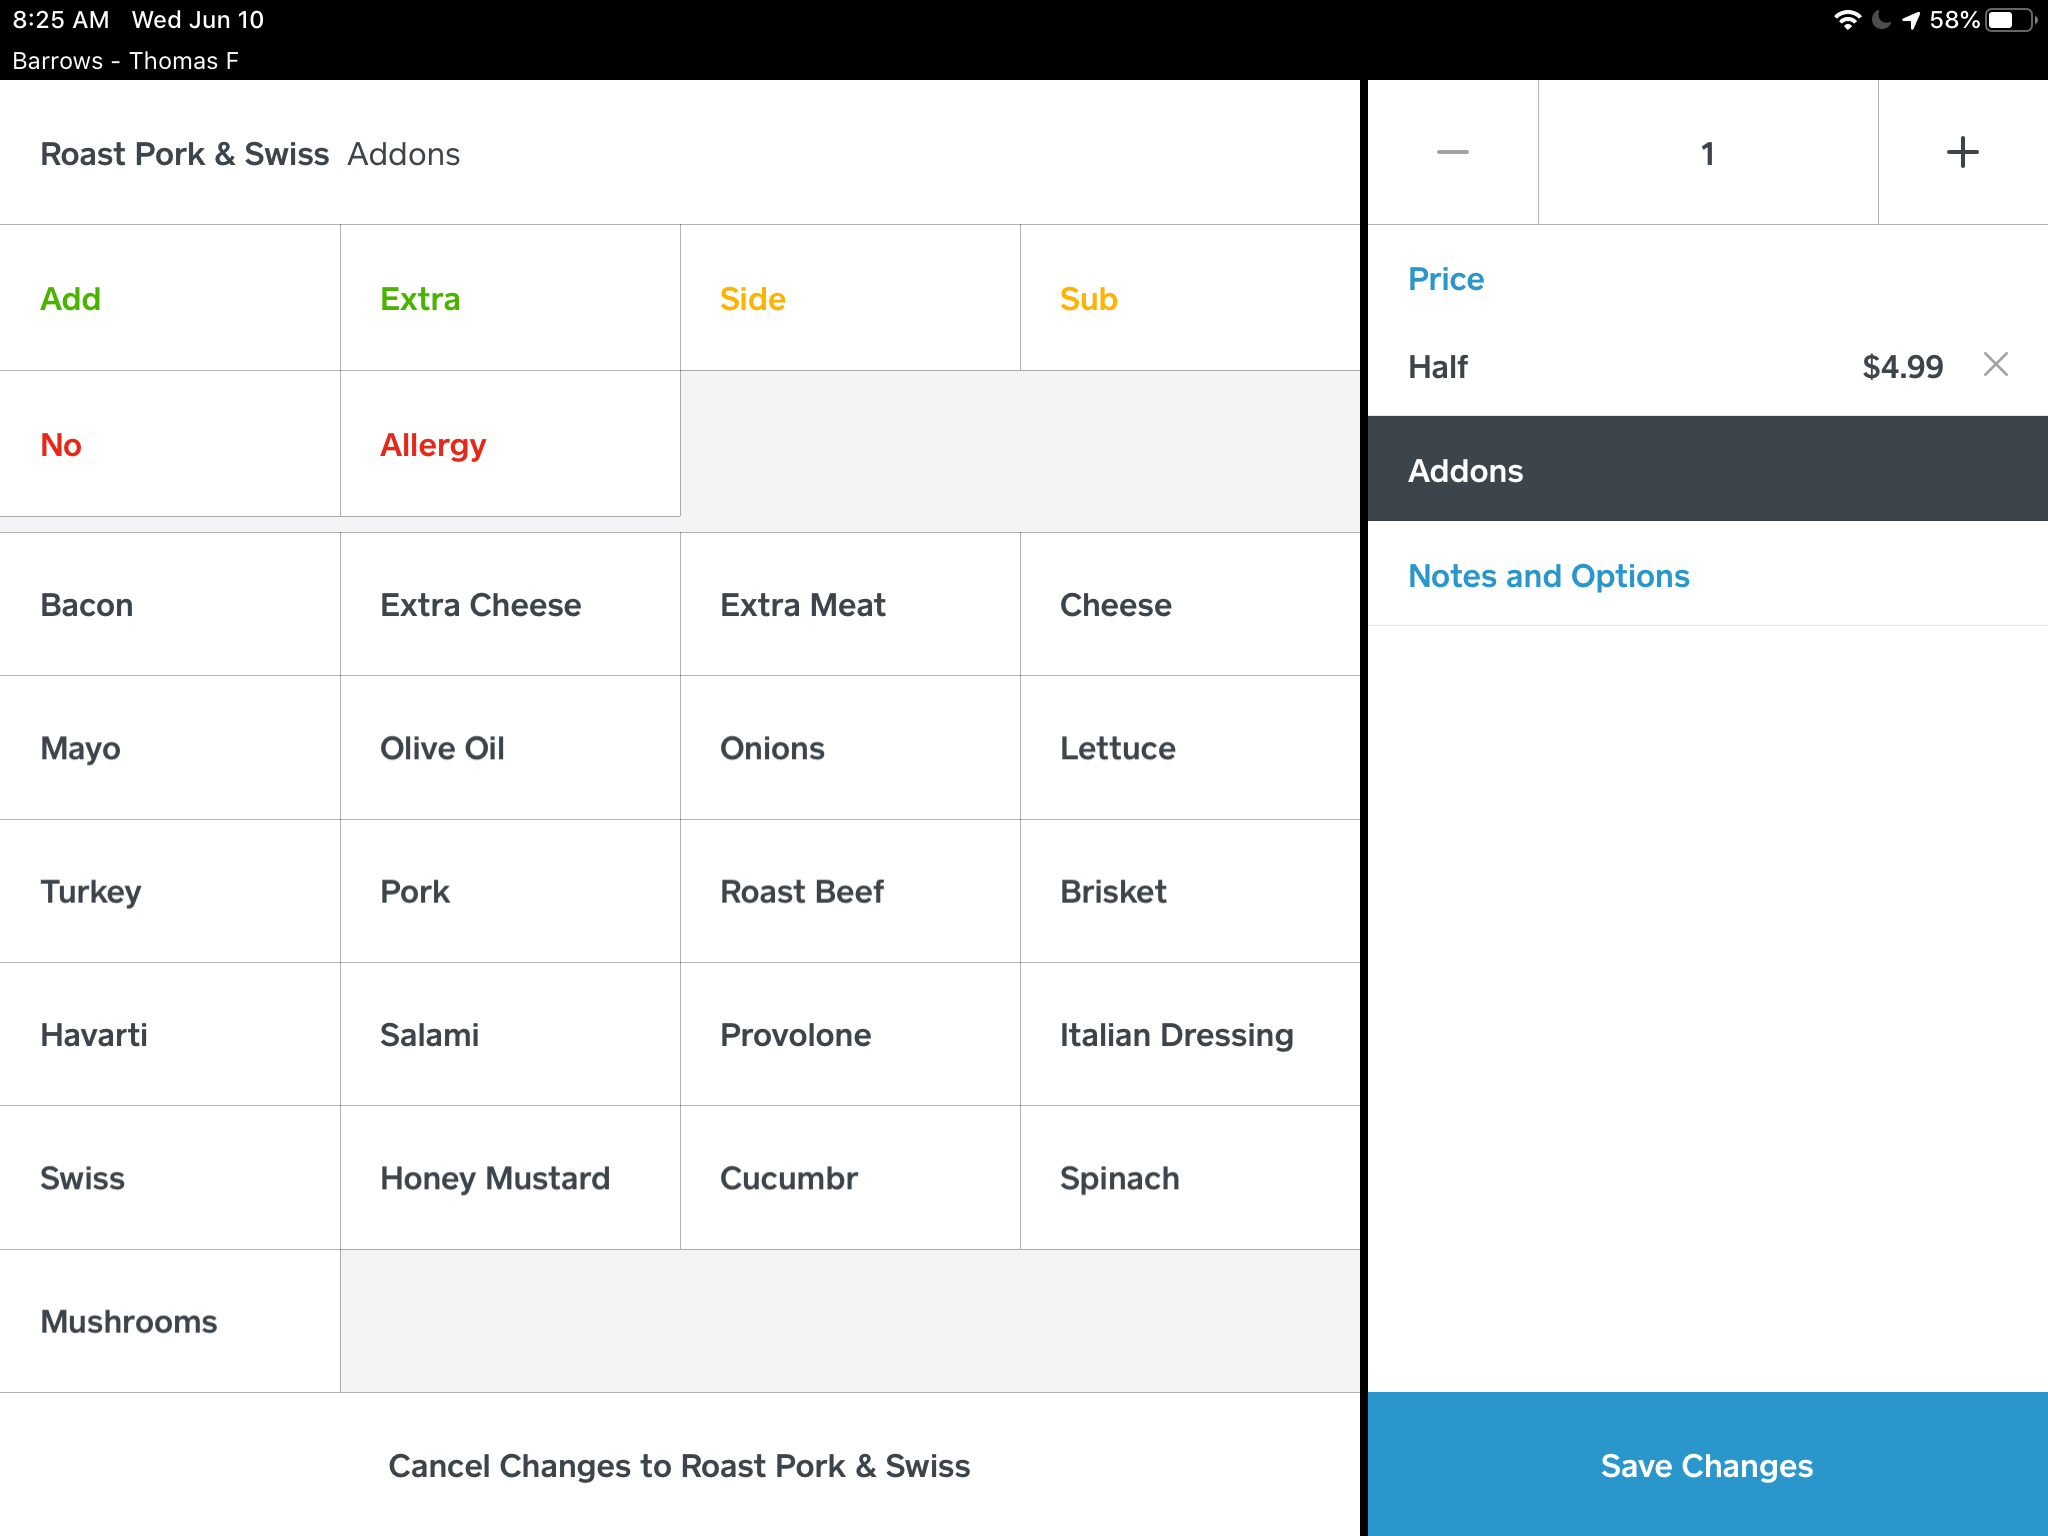This screenshot has width=2048, height=1536.
Task: Decrease quantity with the minus icon
Action: click(1452, 153)
